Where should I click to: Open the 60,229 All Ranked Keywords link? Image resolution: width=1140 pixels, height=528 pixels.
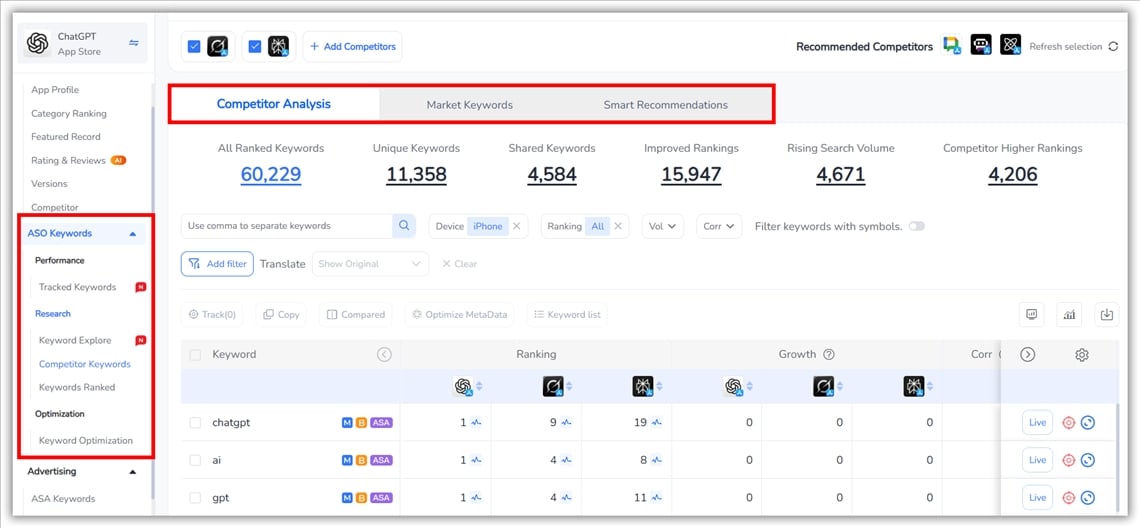tap(271, 175)
